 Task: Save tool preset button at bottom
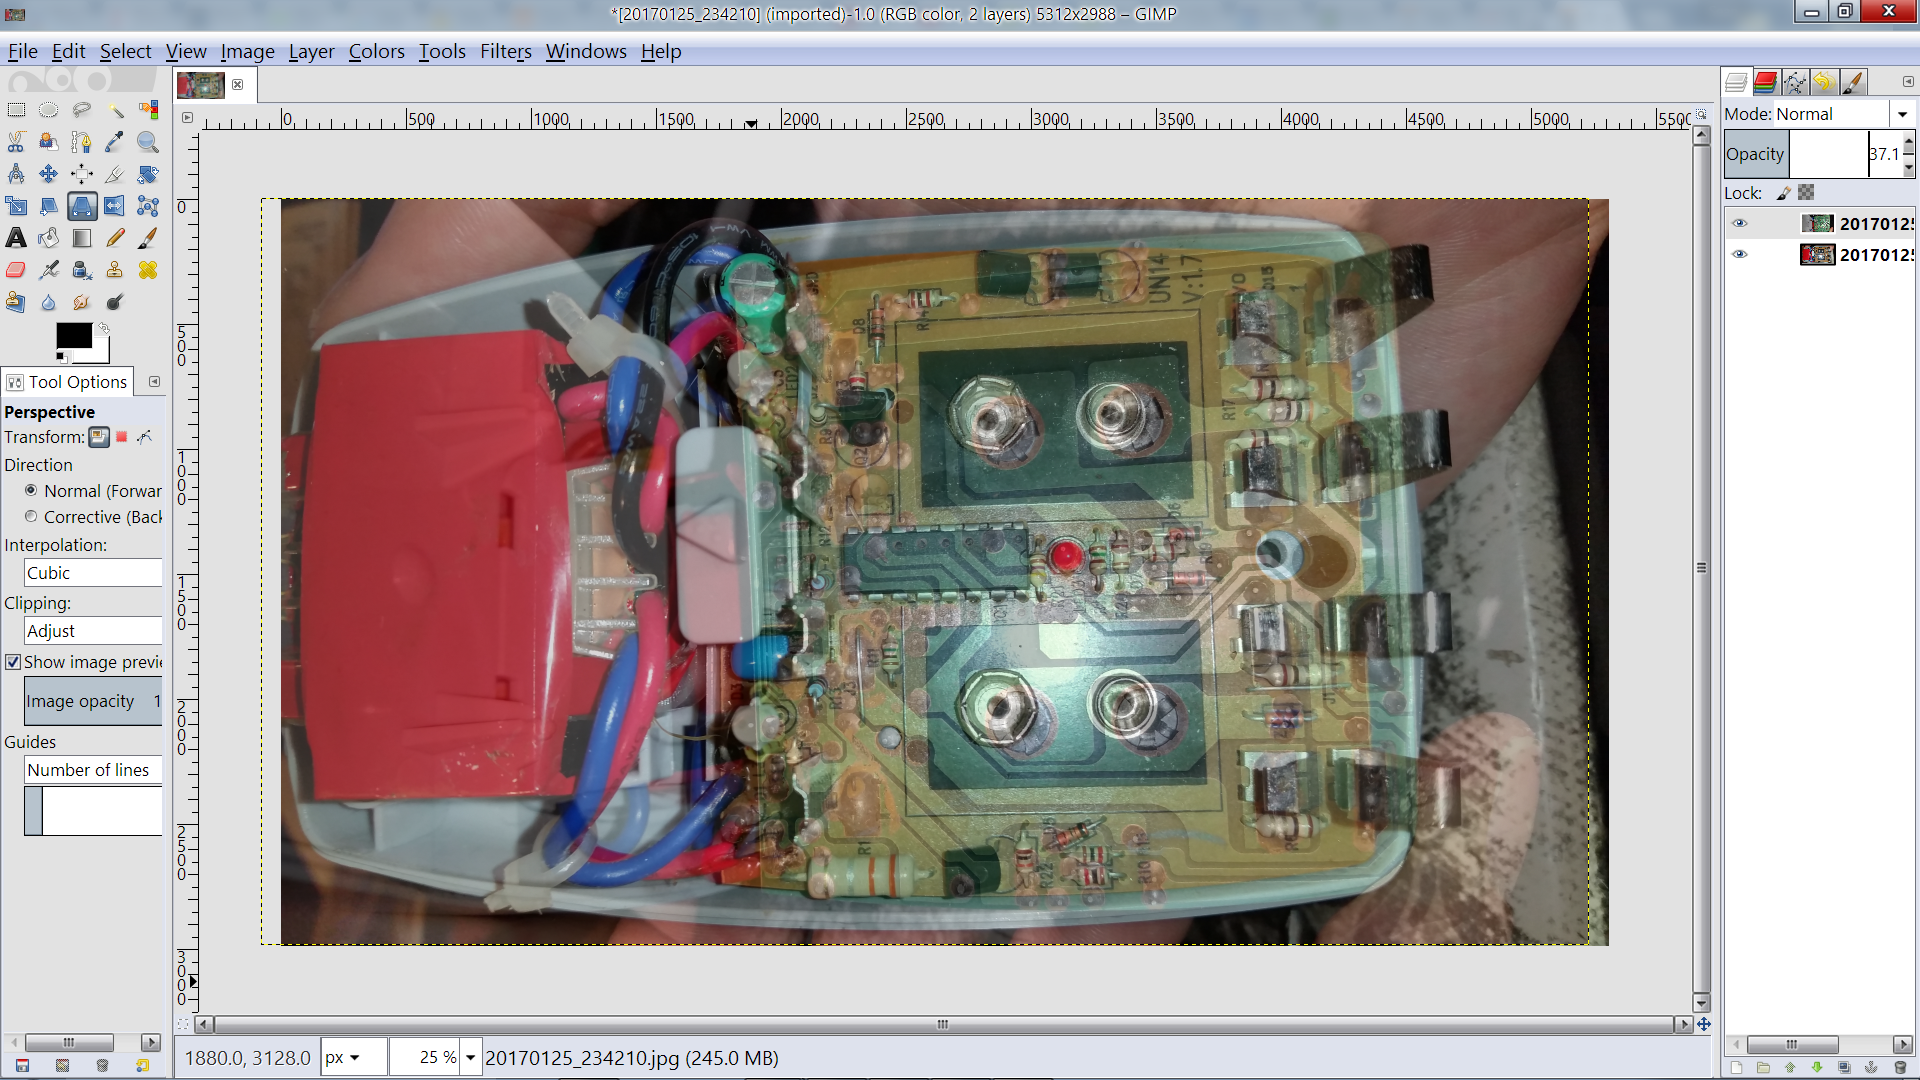tap(22, 1066)
